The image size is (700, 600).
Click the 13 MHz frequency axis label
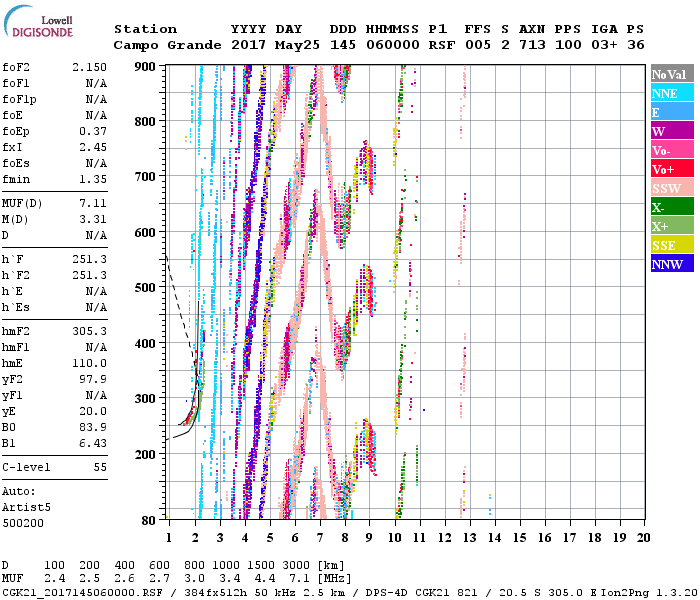coord(470,538)
